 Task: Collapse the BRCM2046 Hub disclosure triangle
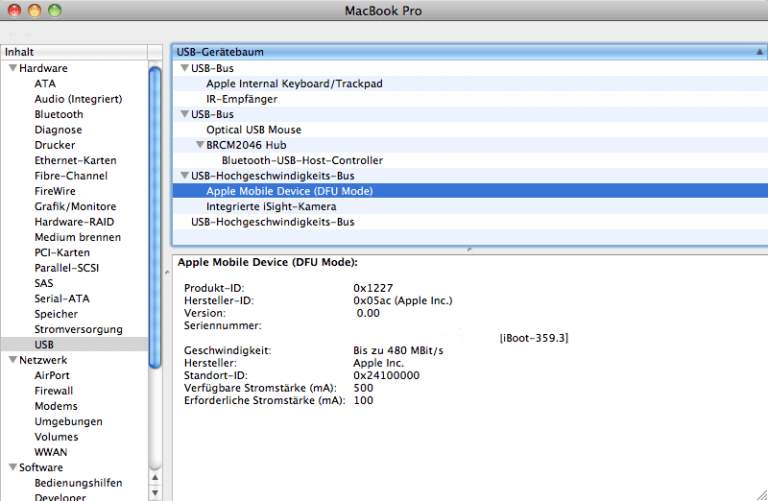[x=200, y=145]
